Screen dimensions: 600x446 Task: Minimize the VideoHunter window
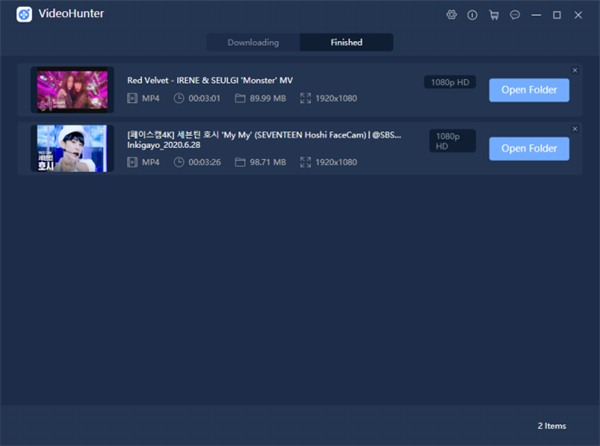tap(536, 15)
